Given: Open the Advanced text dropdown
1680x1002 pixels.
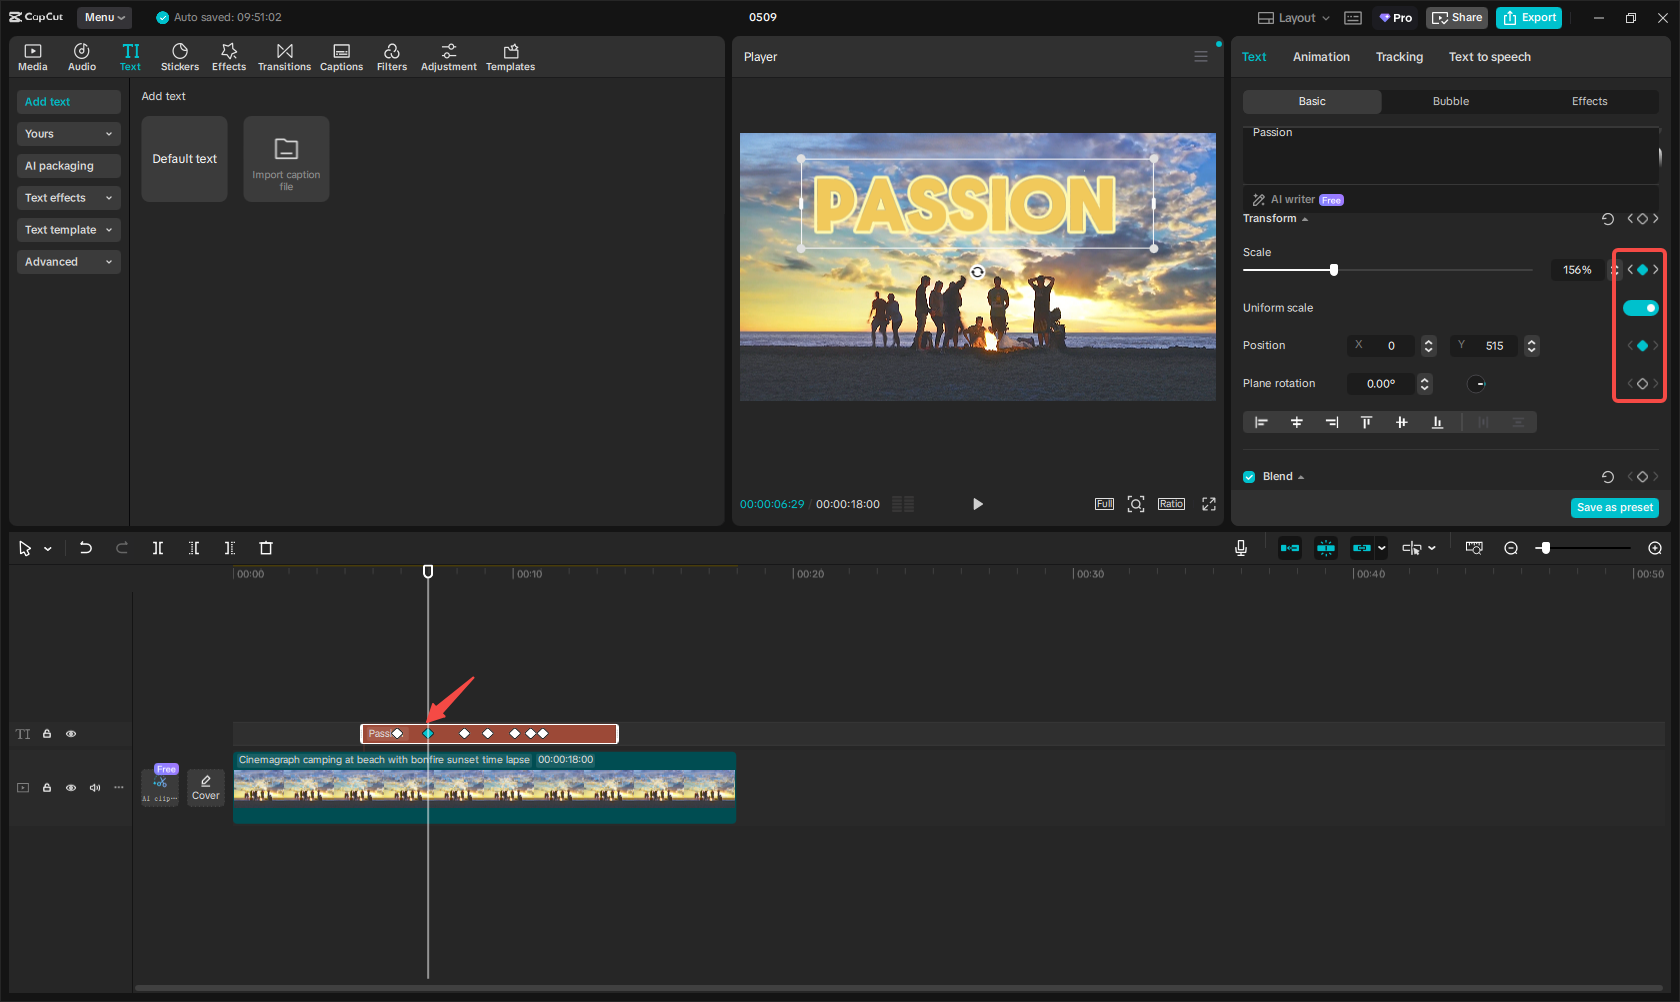Looking at the screenshot, I should [x=68, y=261].
